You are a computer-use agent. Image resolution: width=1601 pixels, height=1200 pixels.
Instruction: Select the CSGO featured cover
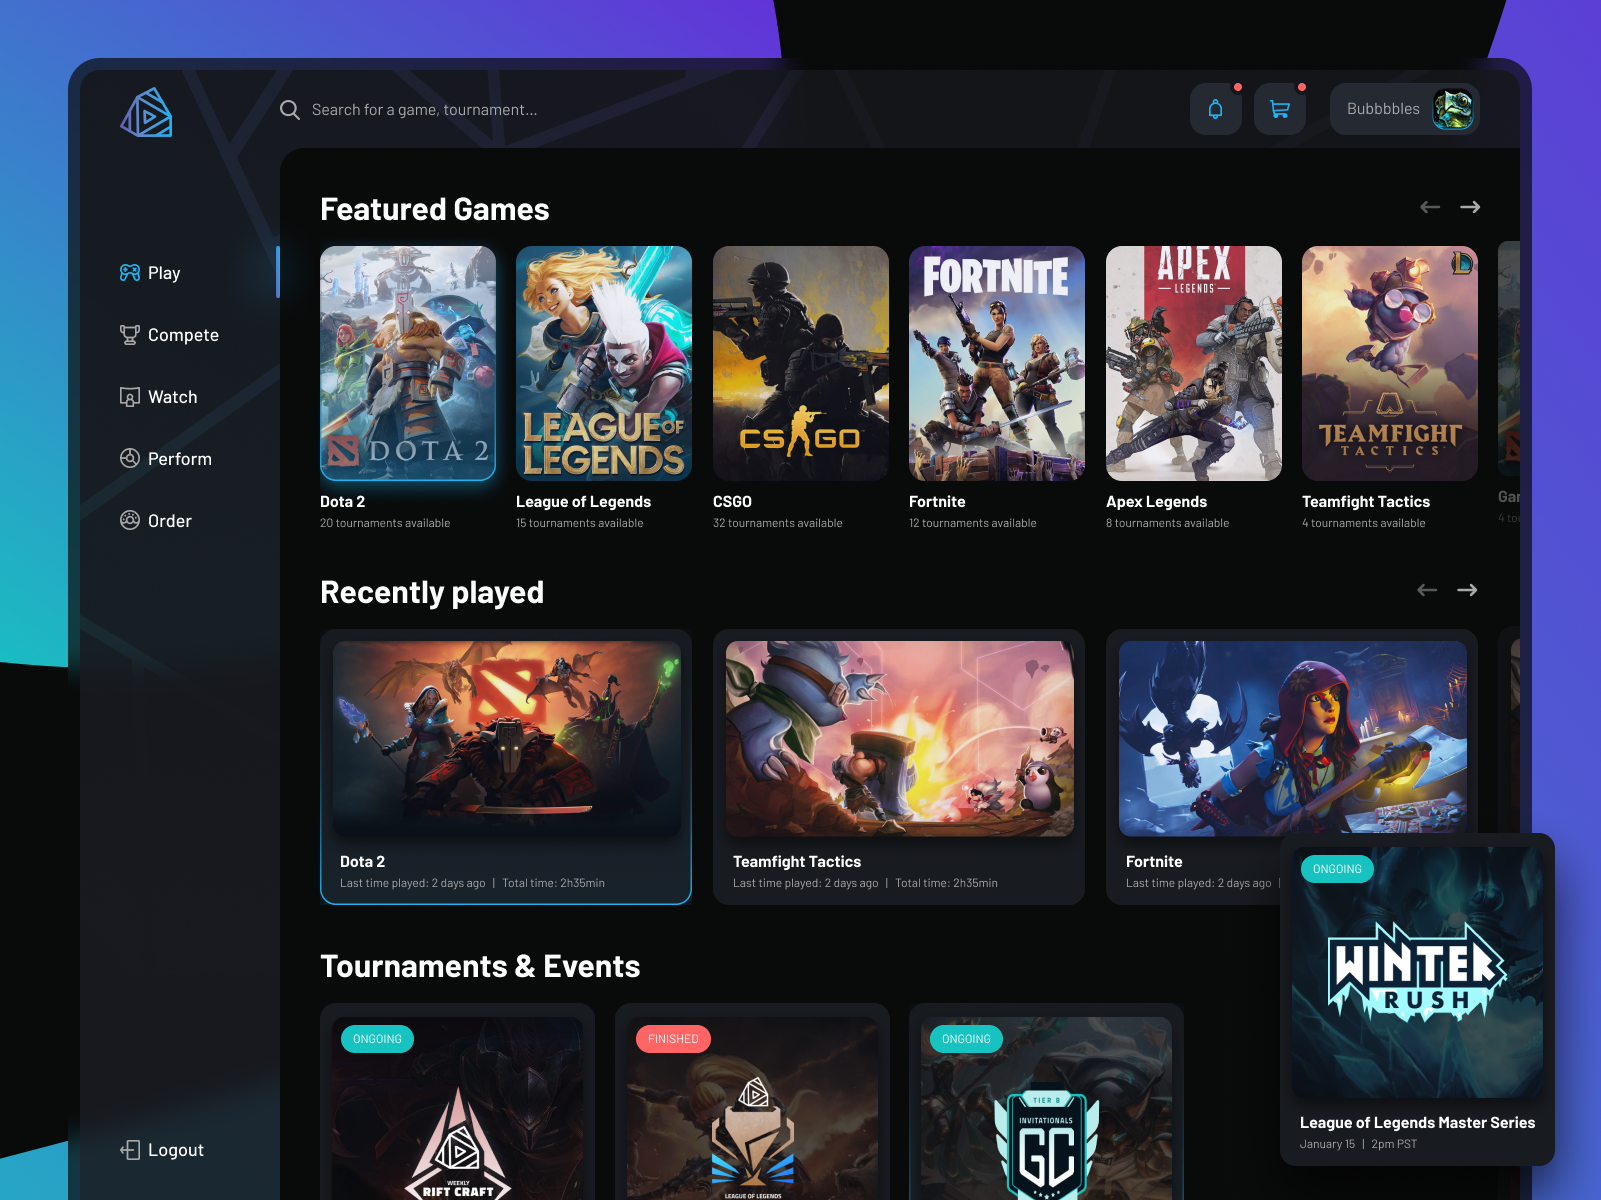pyautogui.click(x=801, y=363)
